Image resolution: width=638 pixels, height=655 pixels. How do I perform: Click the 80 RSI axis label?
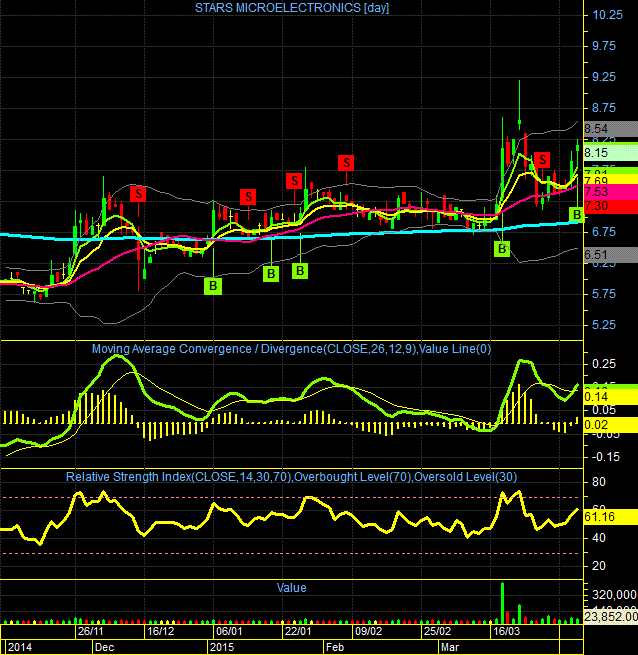599,482
